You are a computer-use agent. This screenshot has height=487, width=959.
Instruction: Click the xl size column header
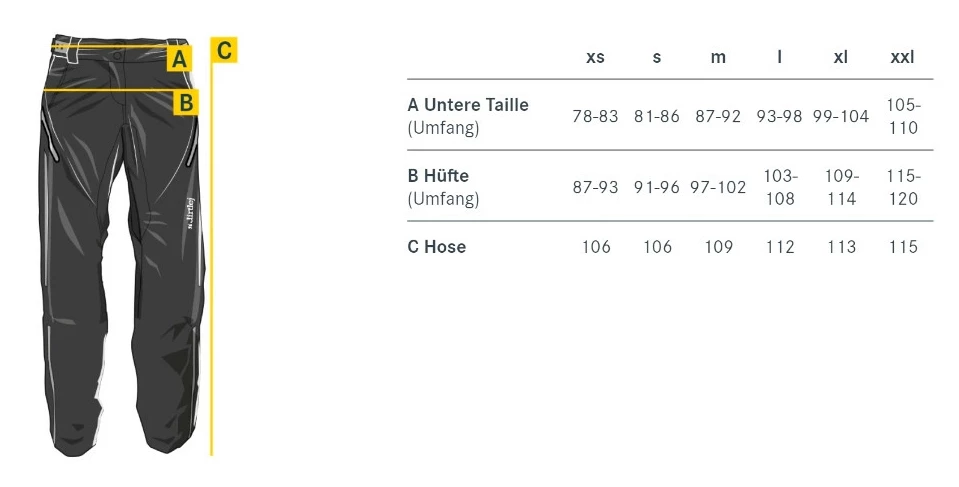[841, 58]
